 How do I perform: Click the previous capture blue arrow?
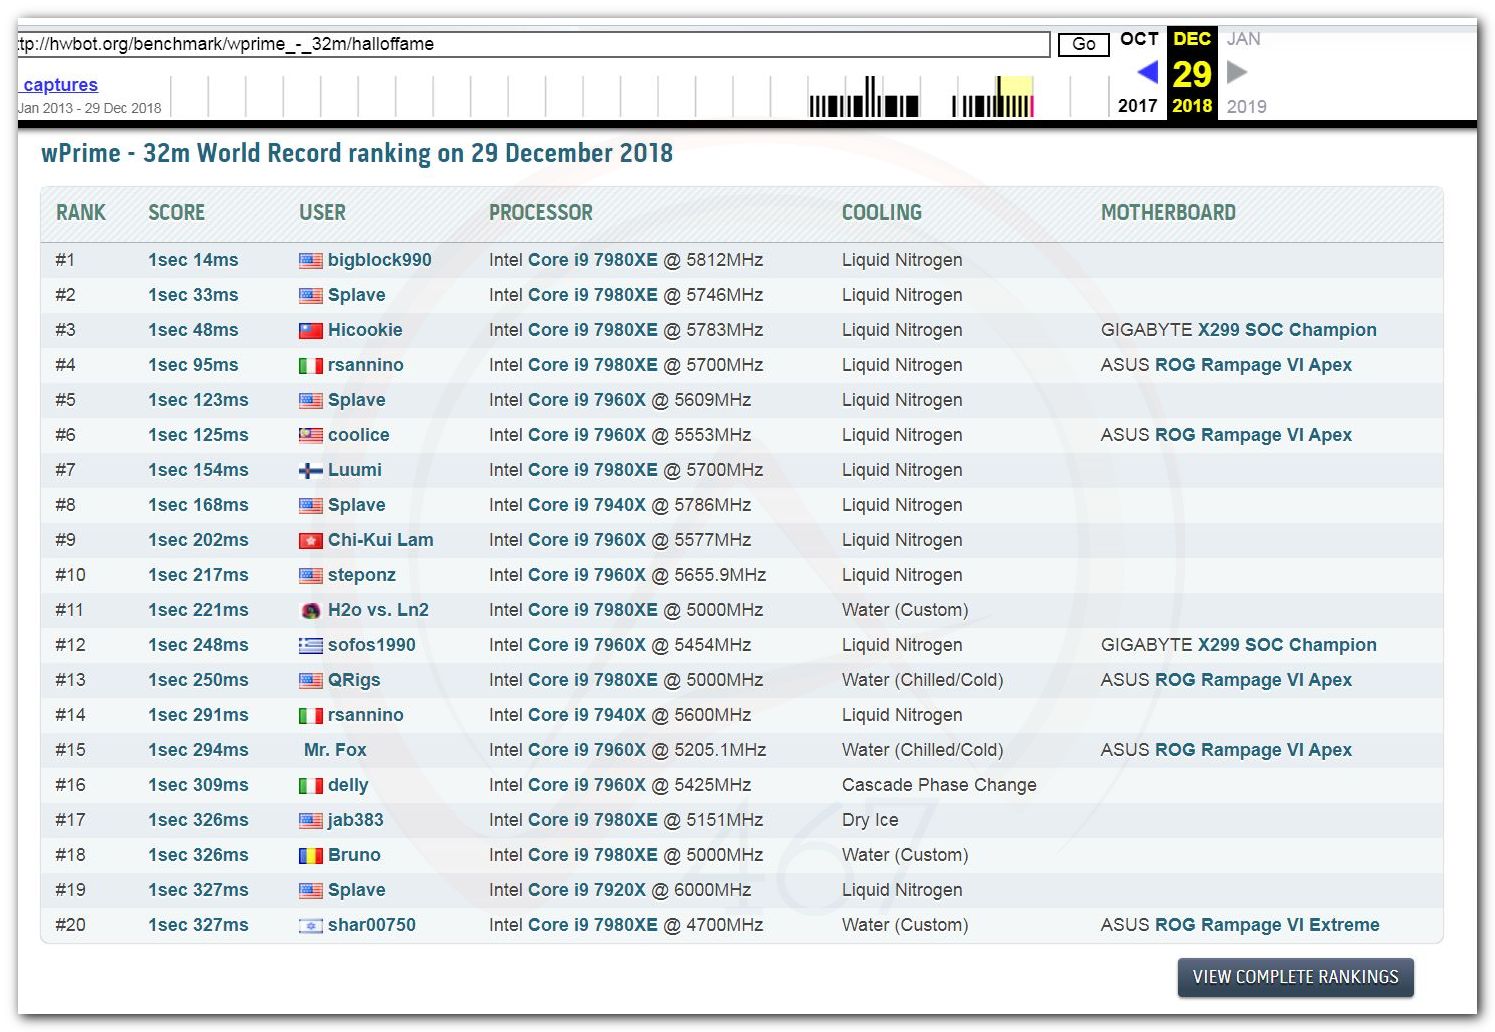click(1147, 72)
